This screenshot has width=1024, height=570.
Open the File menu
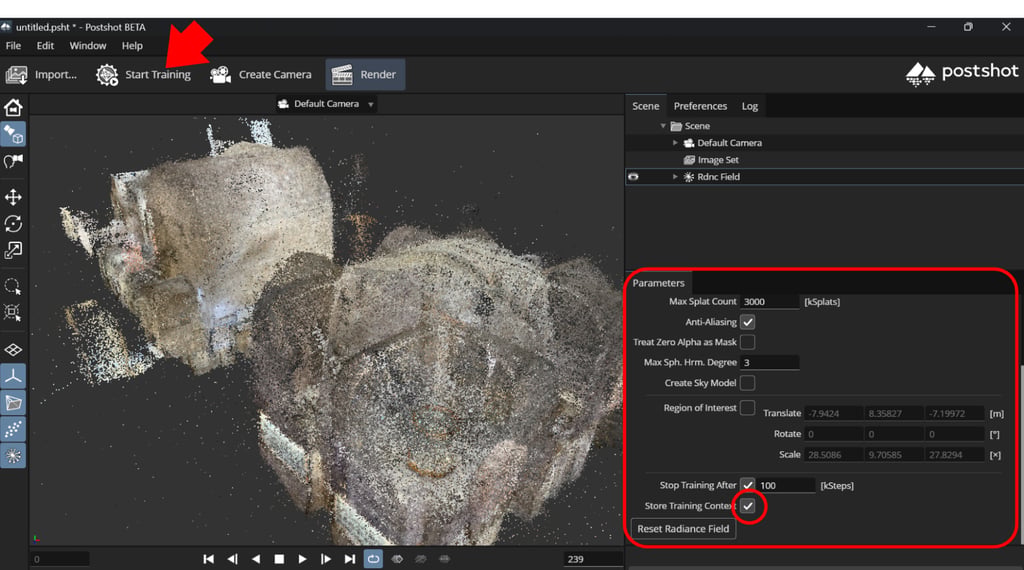click(13, 46)
